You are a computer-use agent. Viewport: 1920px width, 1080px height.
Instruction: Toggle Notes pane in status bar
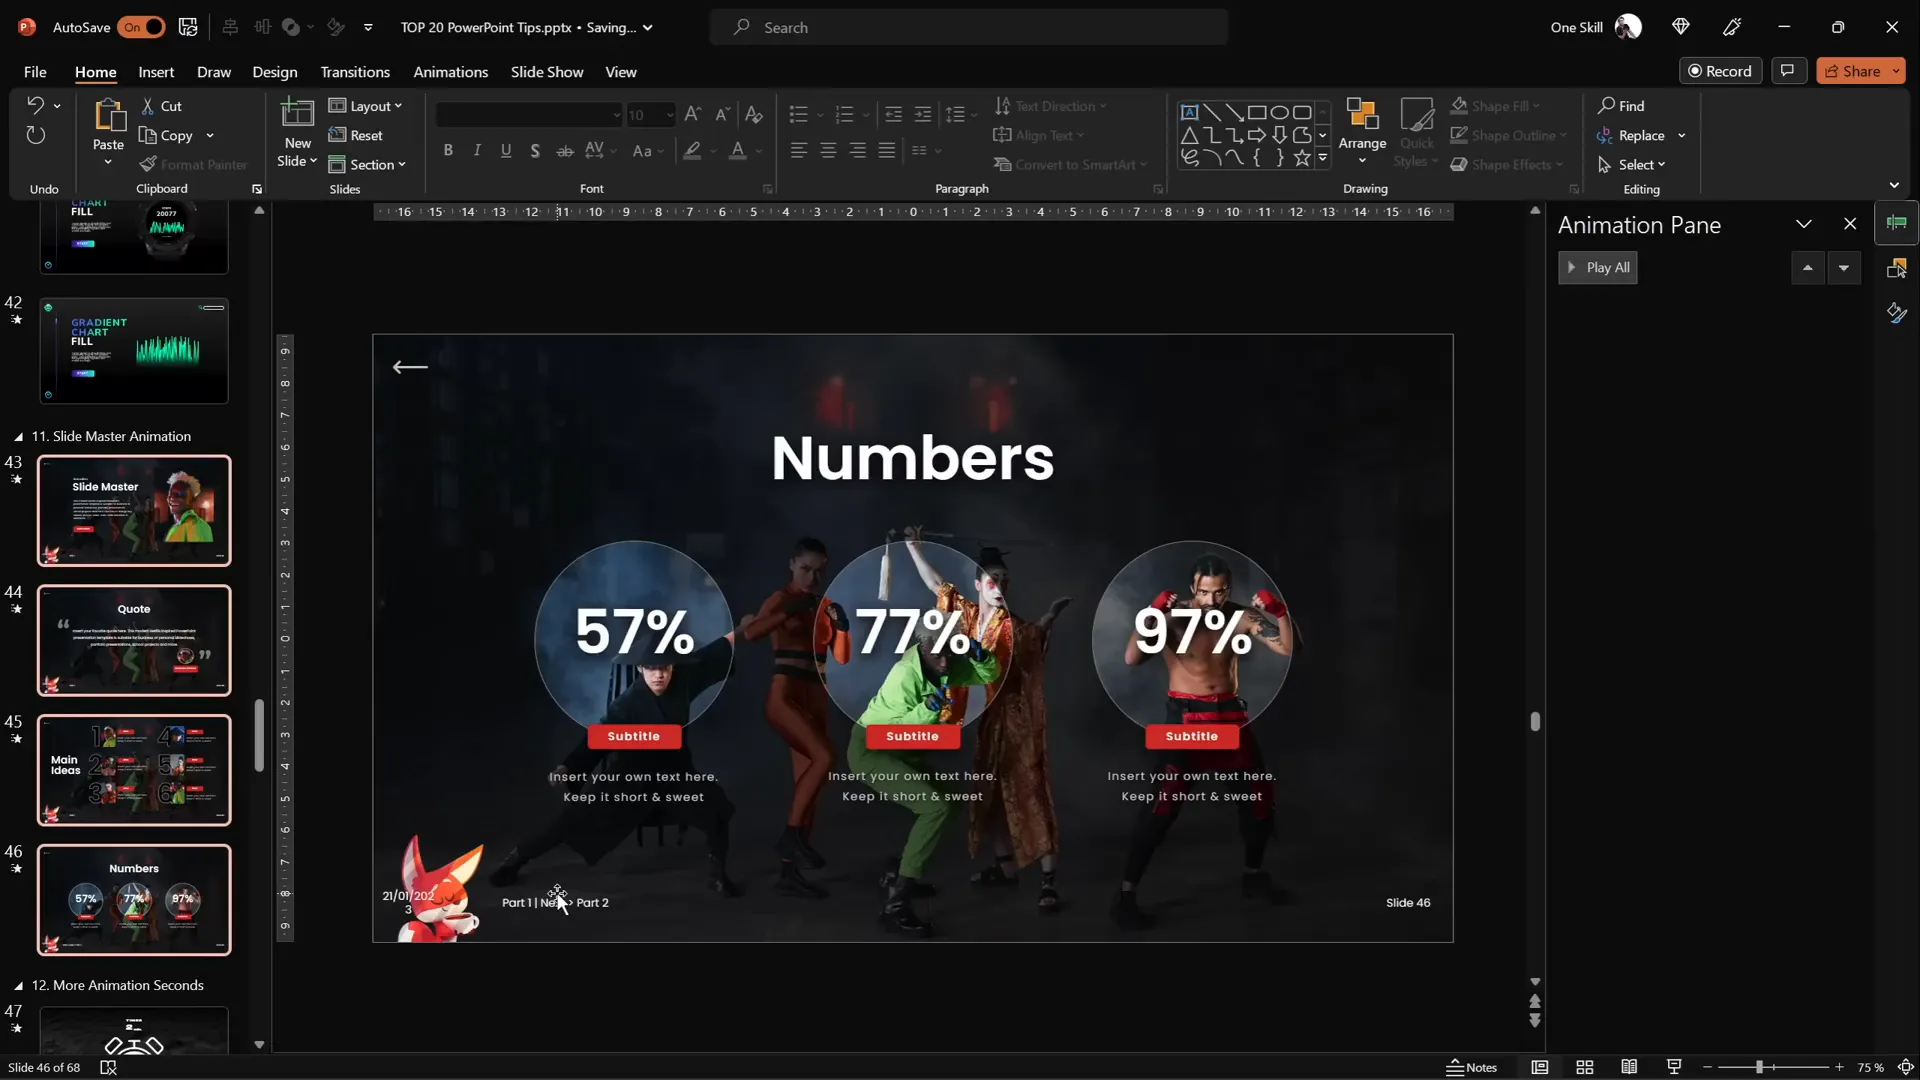1472,1067
